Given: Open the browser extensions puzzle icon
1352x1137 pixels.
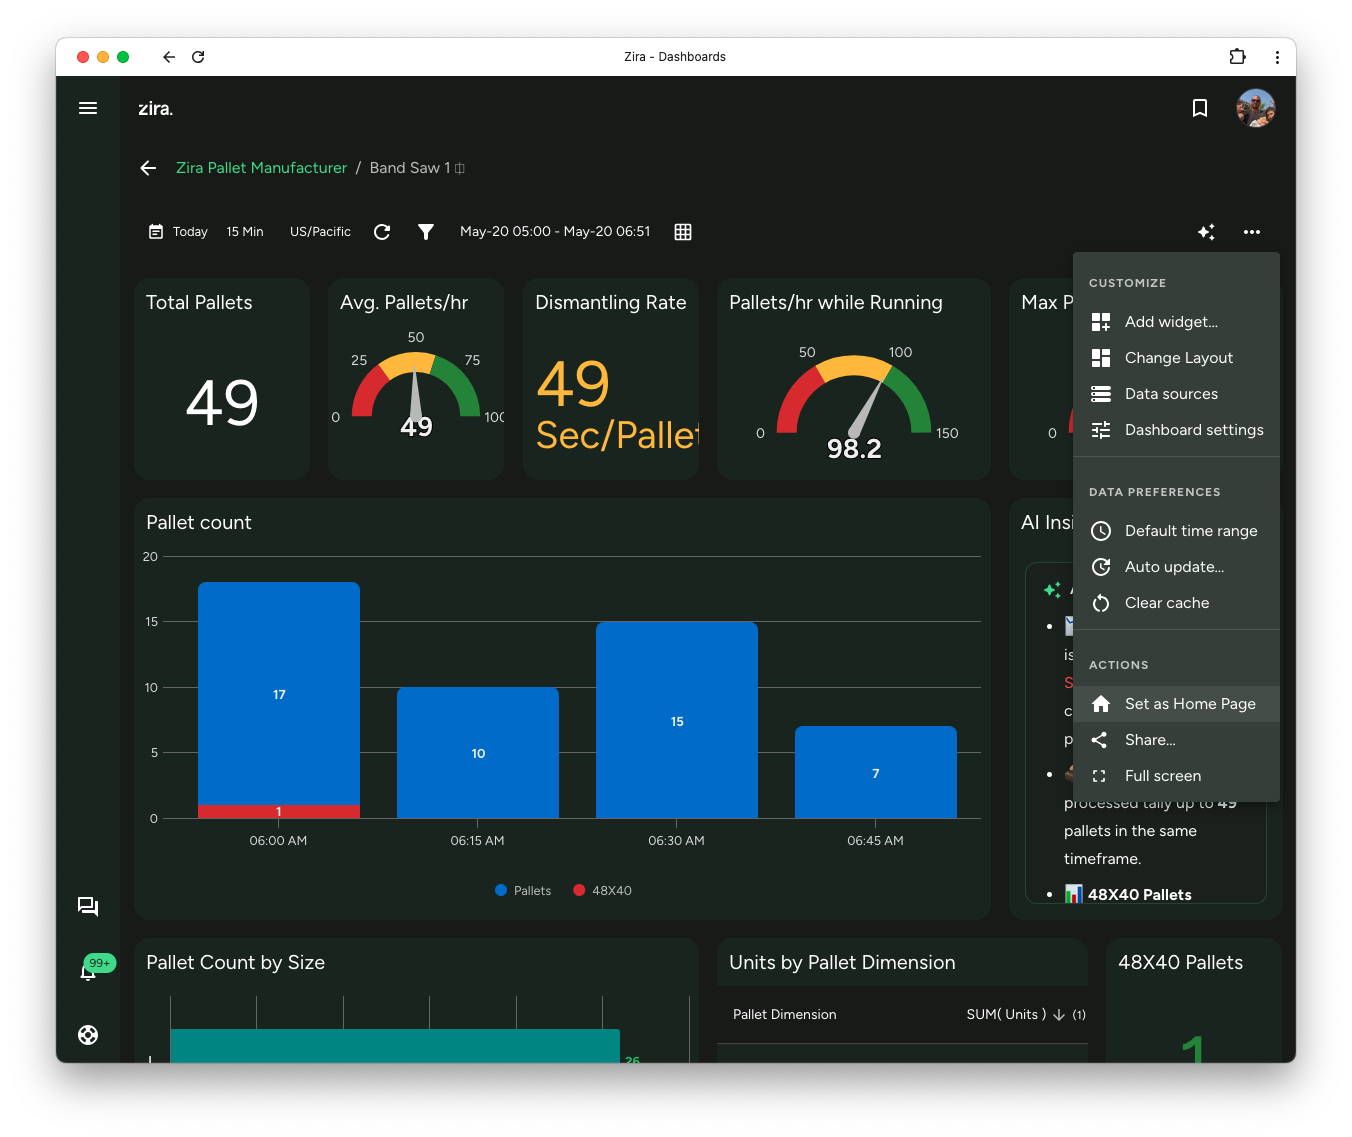Looking at the screenshot, I should (x=1238, y=57).
